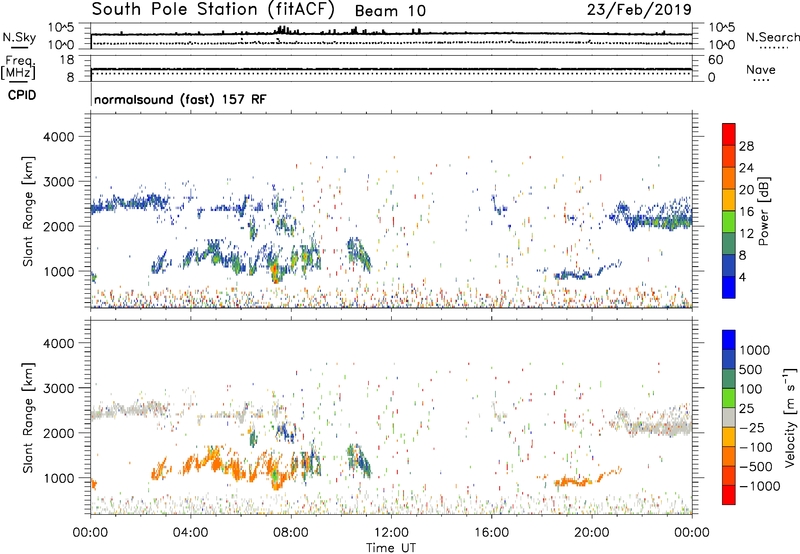The height and width of the screenshot is (554, 800).
Task: Click 'normalsound (fast) 157 RF' text
Action: [180, 99]
